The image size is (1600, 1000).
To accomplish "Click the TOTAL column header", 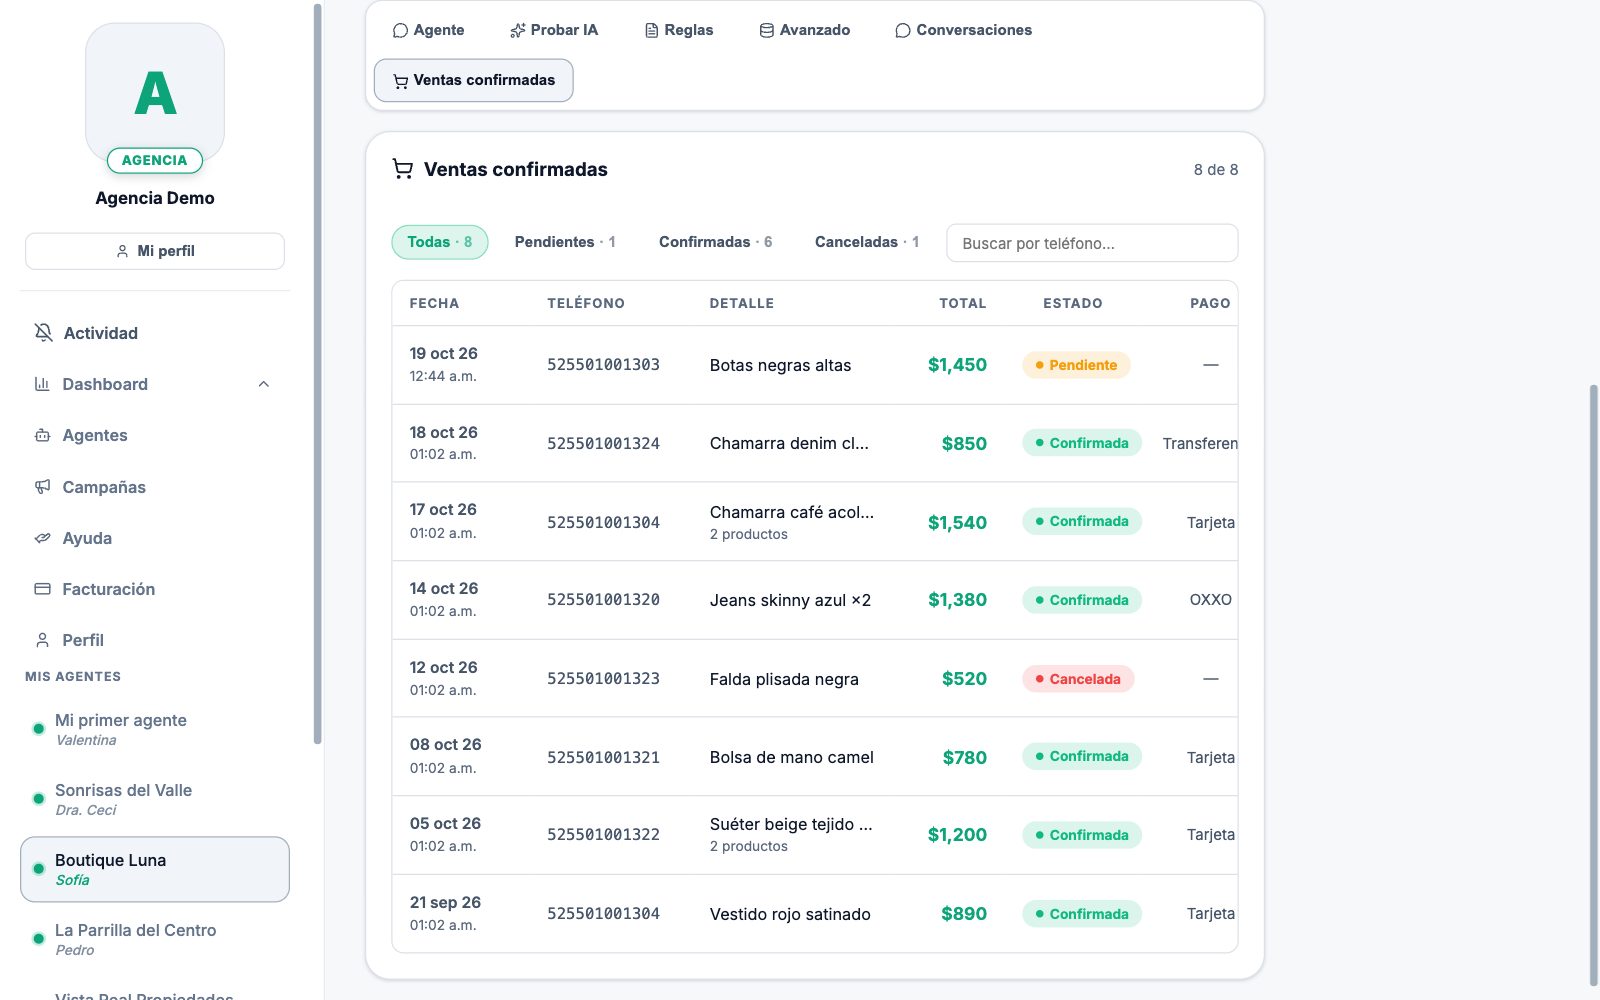I will point(962,303).
